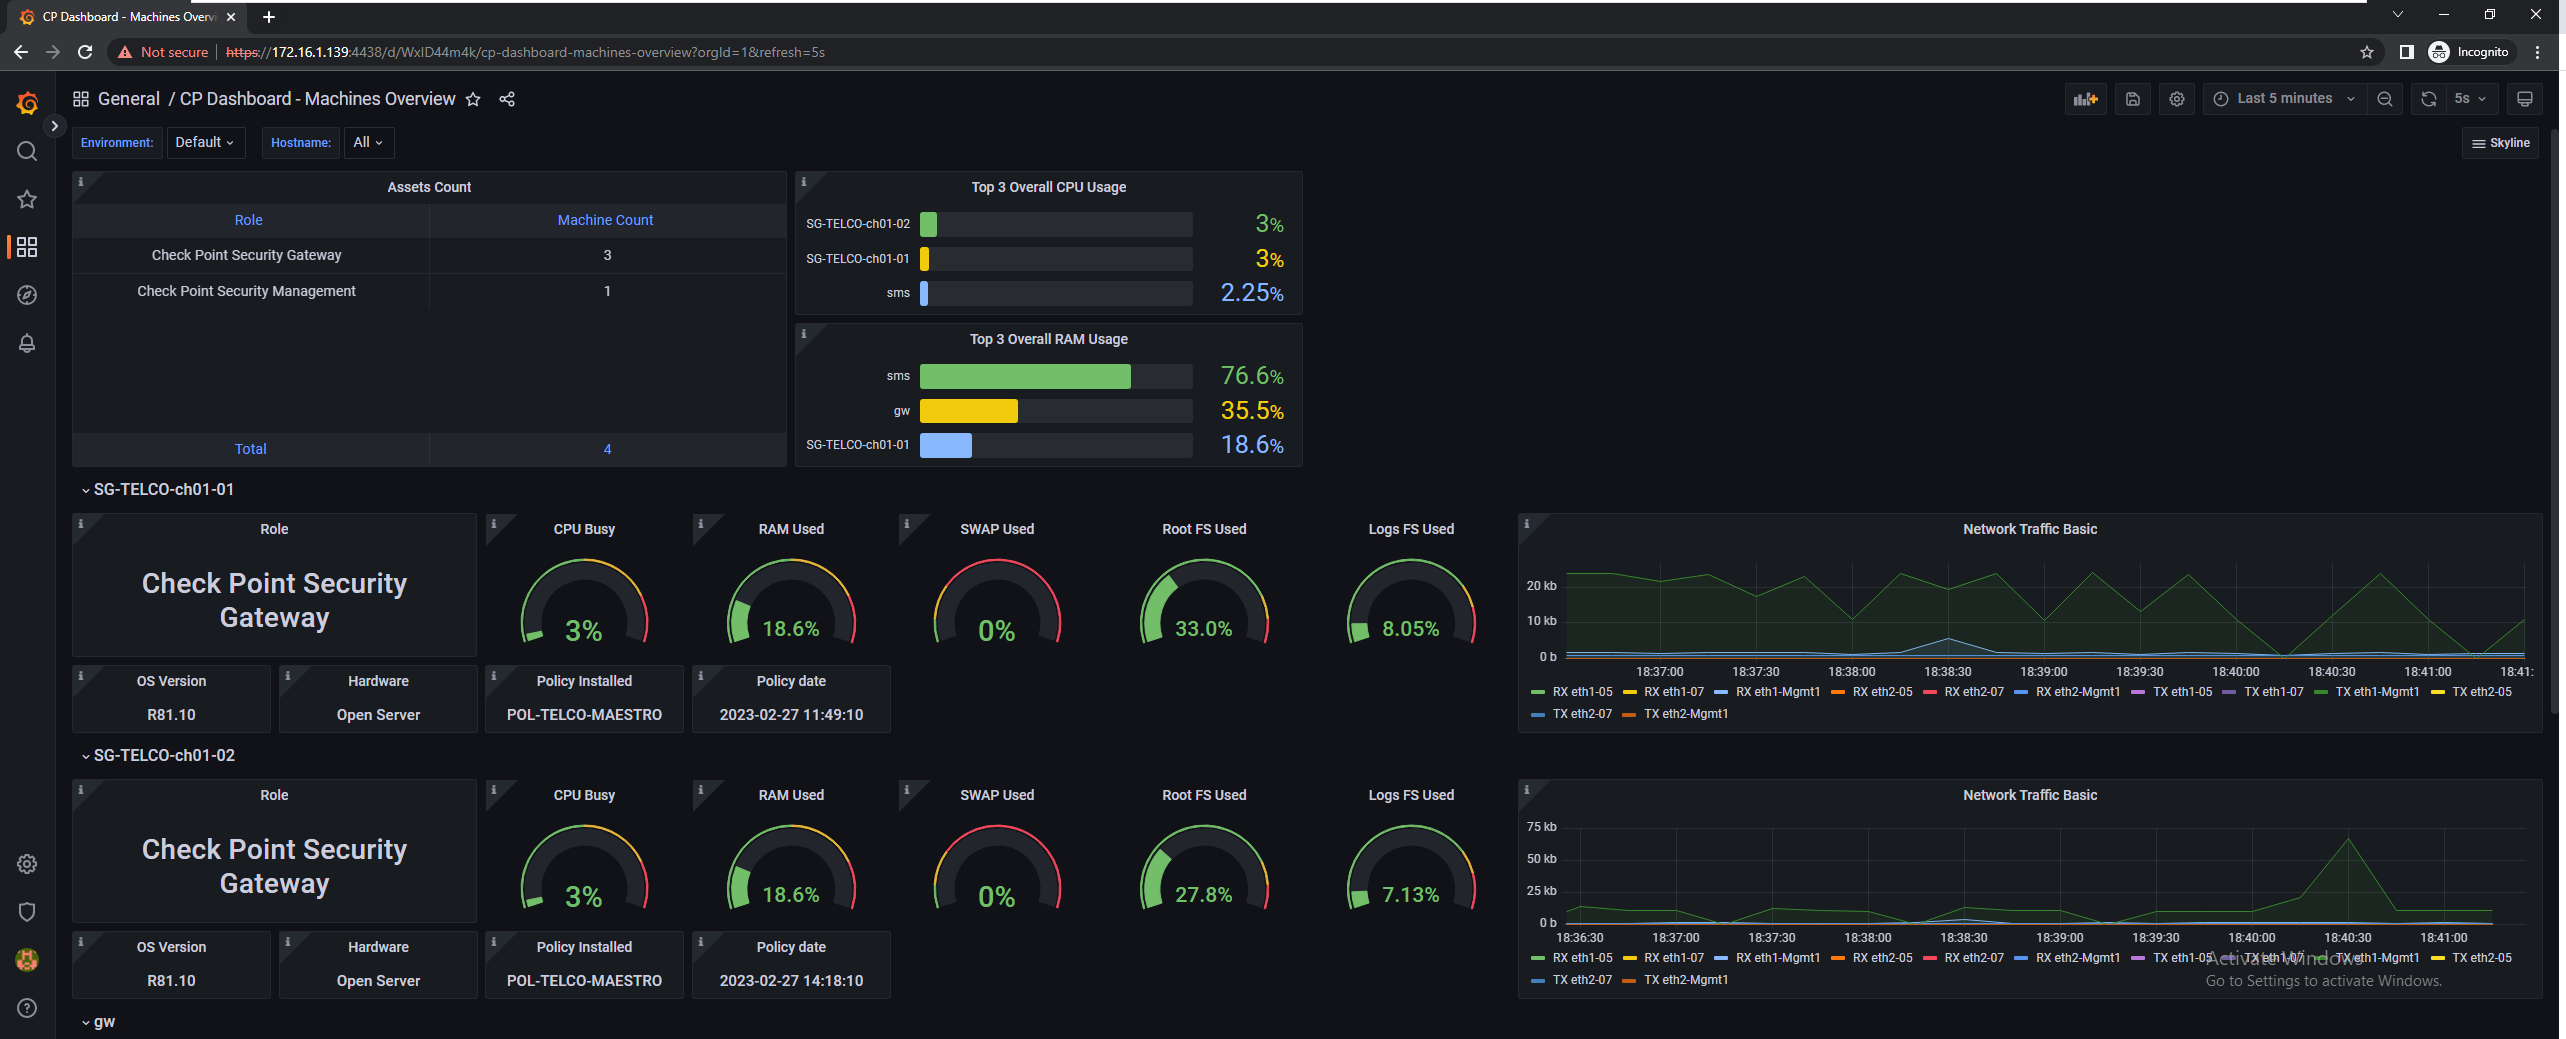Click the Add panel toolbar icon
Image resolution: width=2566 pixels, height=1039 pixels.
[2085, 99]
